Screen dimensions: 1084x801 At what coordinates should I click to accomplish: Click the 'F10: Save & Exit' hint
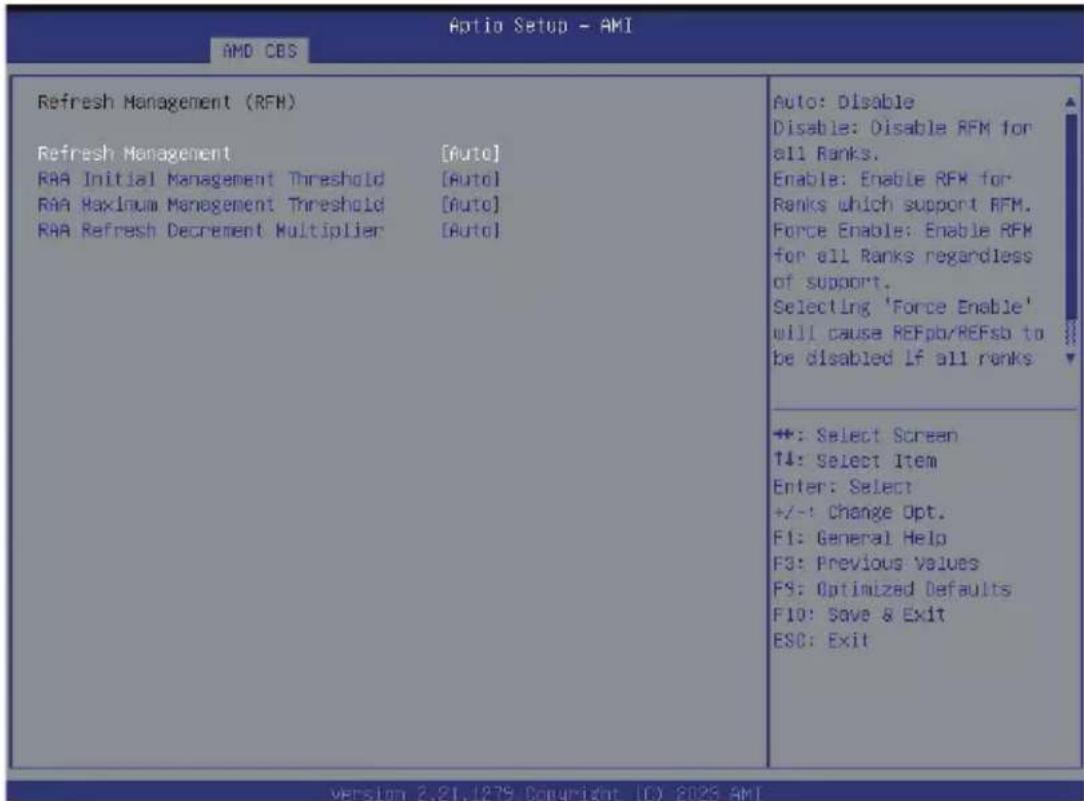coord(859,614)
